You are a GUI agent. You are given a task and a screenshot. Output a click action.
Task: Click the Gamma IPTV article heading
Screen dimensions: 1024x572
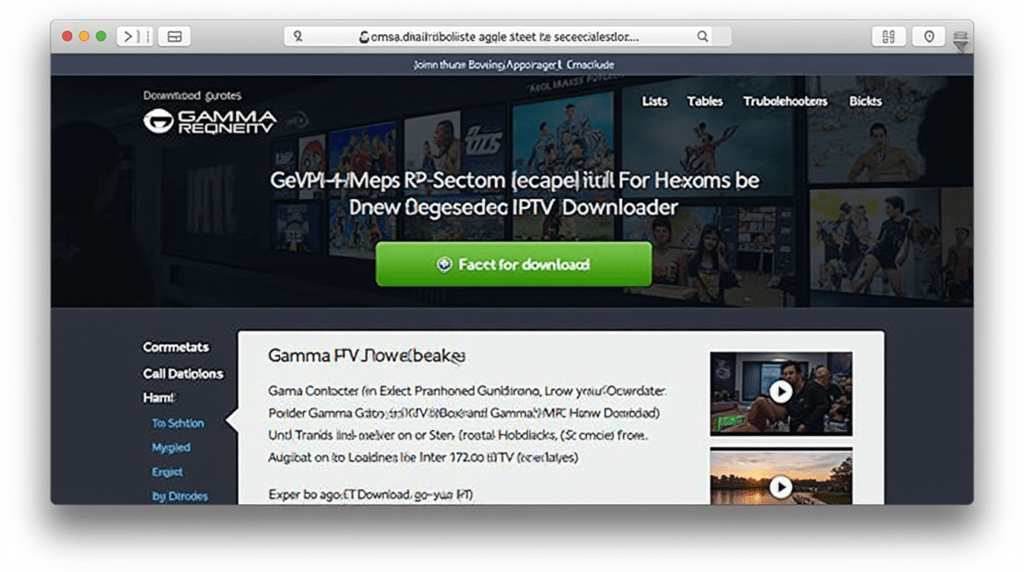tap(366, 356)
